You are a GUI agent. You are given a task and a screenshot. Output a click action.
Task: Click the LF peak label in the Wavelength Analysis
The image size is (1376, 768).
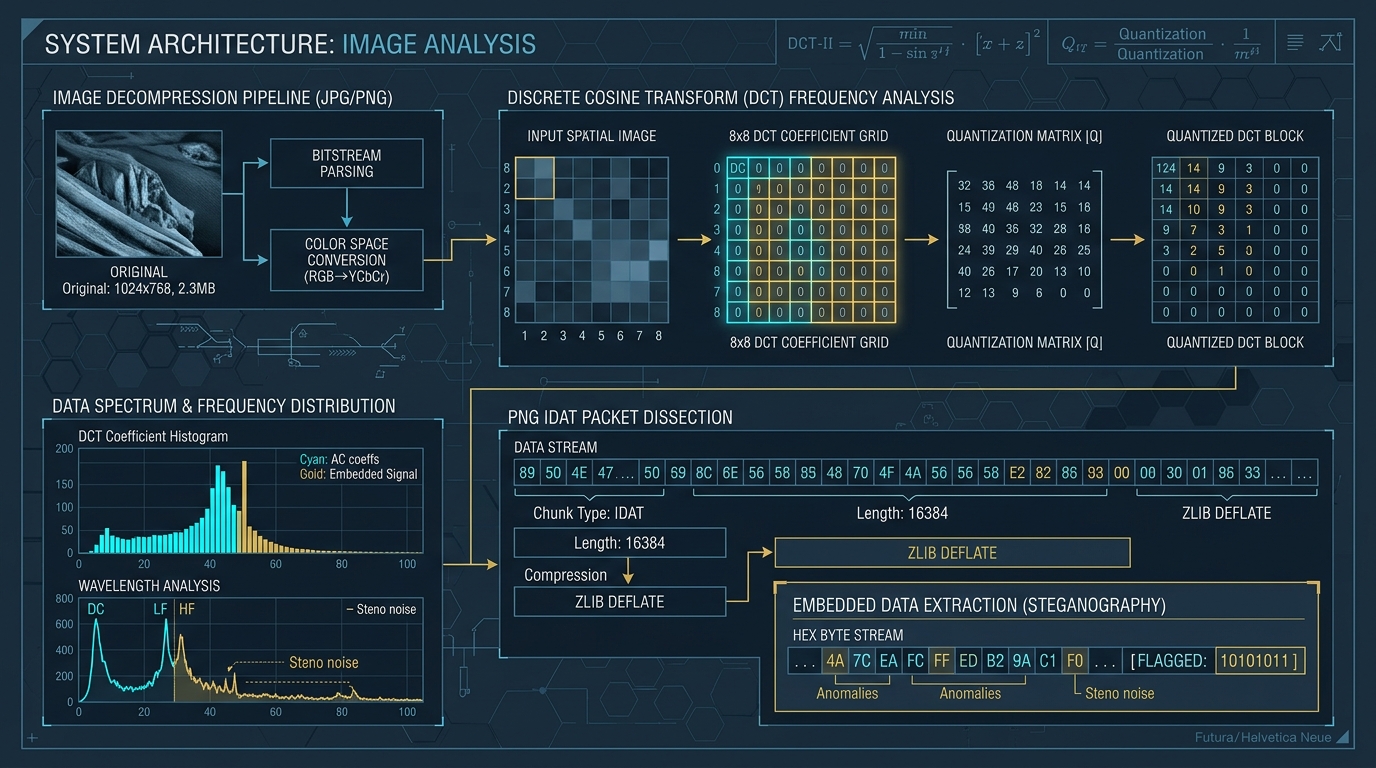click(x=160, y=608)
